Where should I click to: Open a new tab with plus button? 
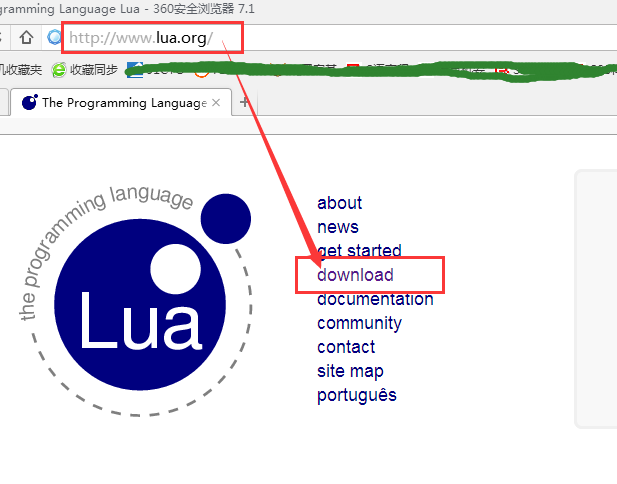244,102
